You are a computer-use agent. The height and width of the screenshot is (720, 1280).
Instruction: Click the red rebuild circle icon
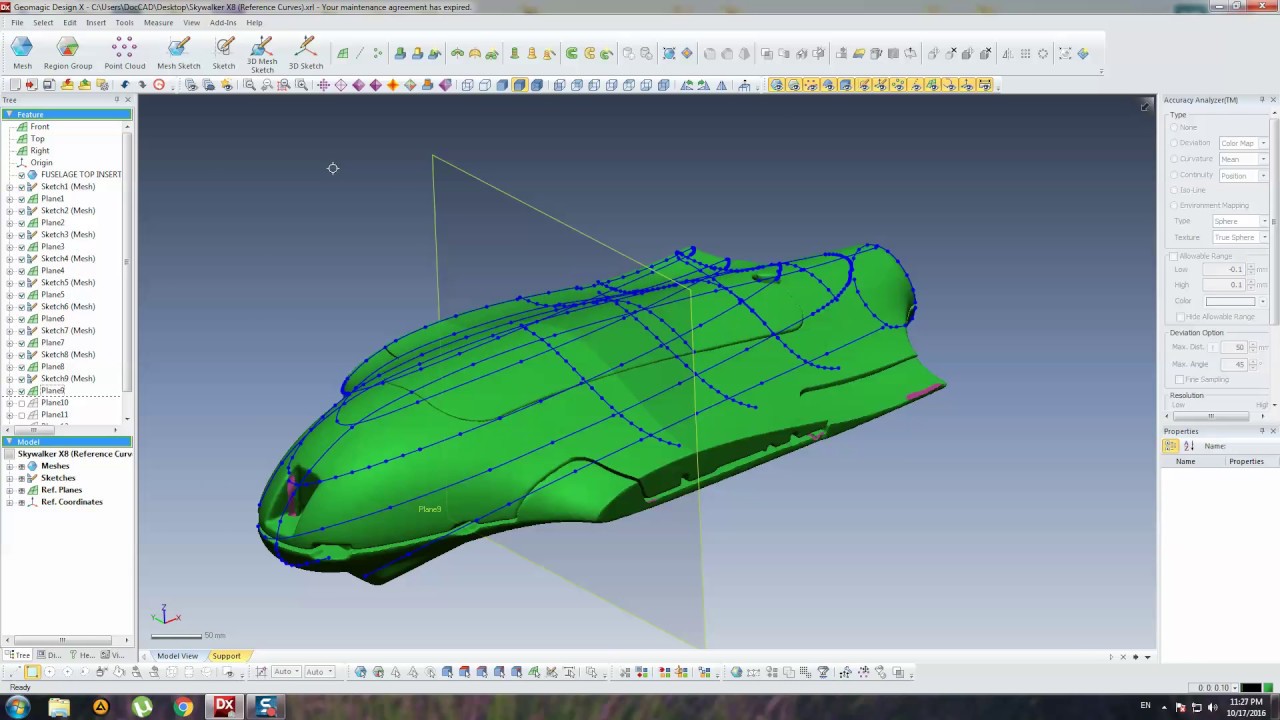(158, 85)
